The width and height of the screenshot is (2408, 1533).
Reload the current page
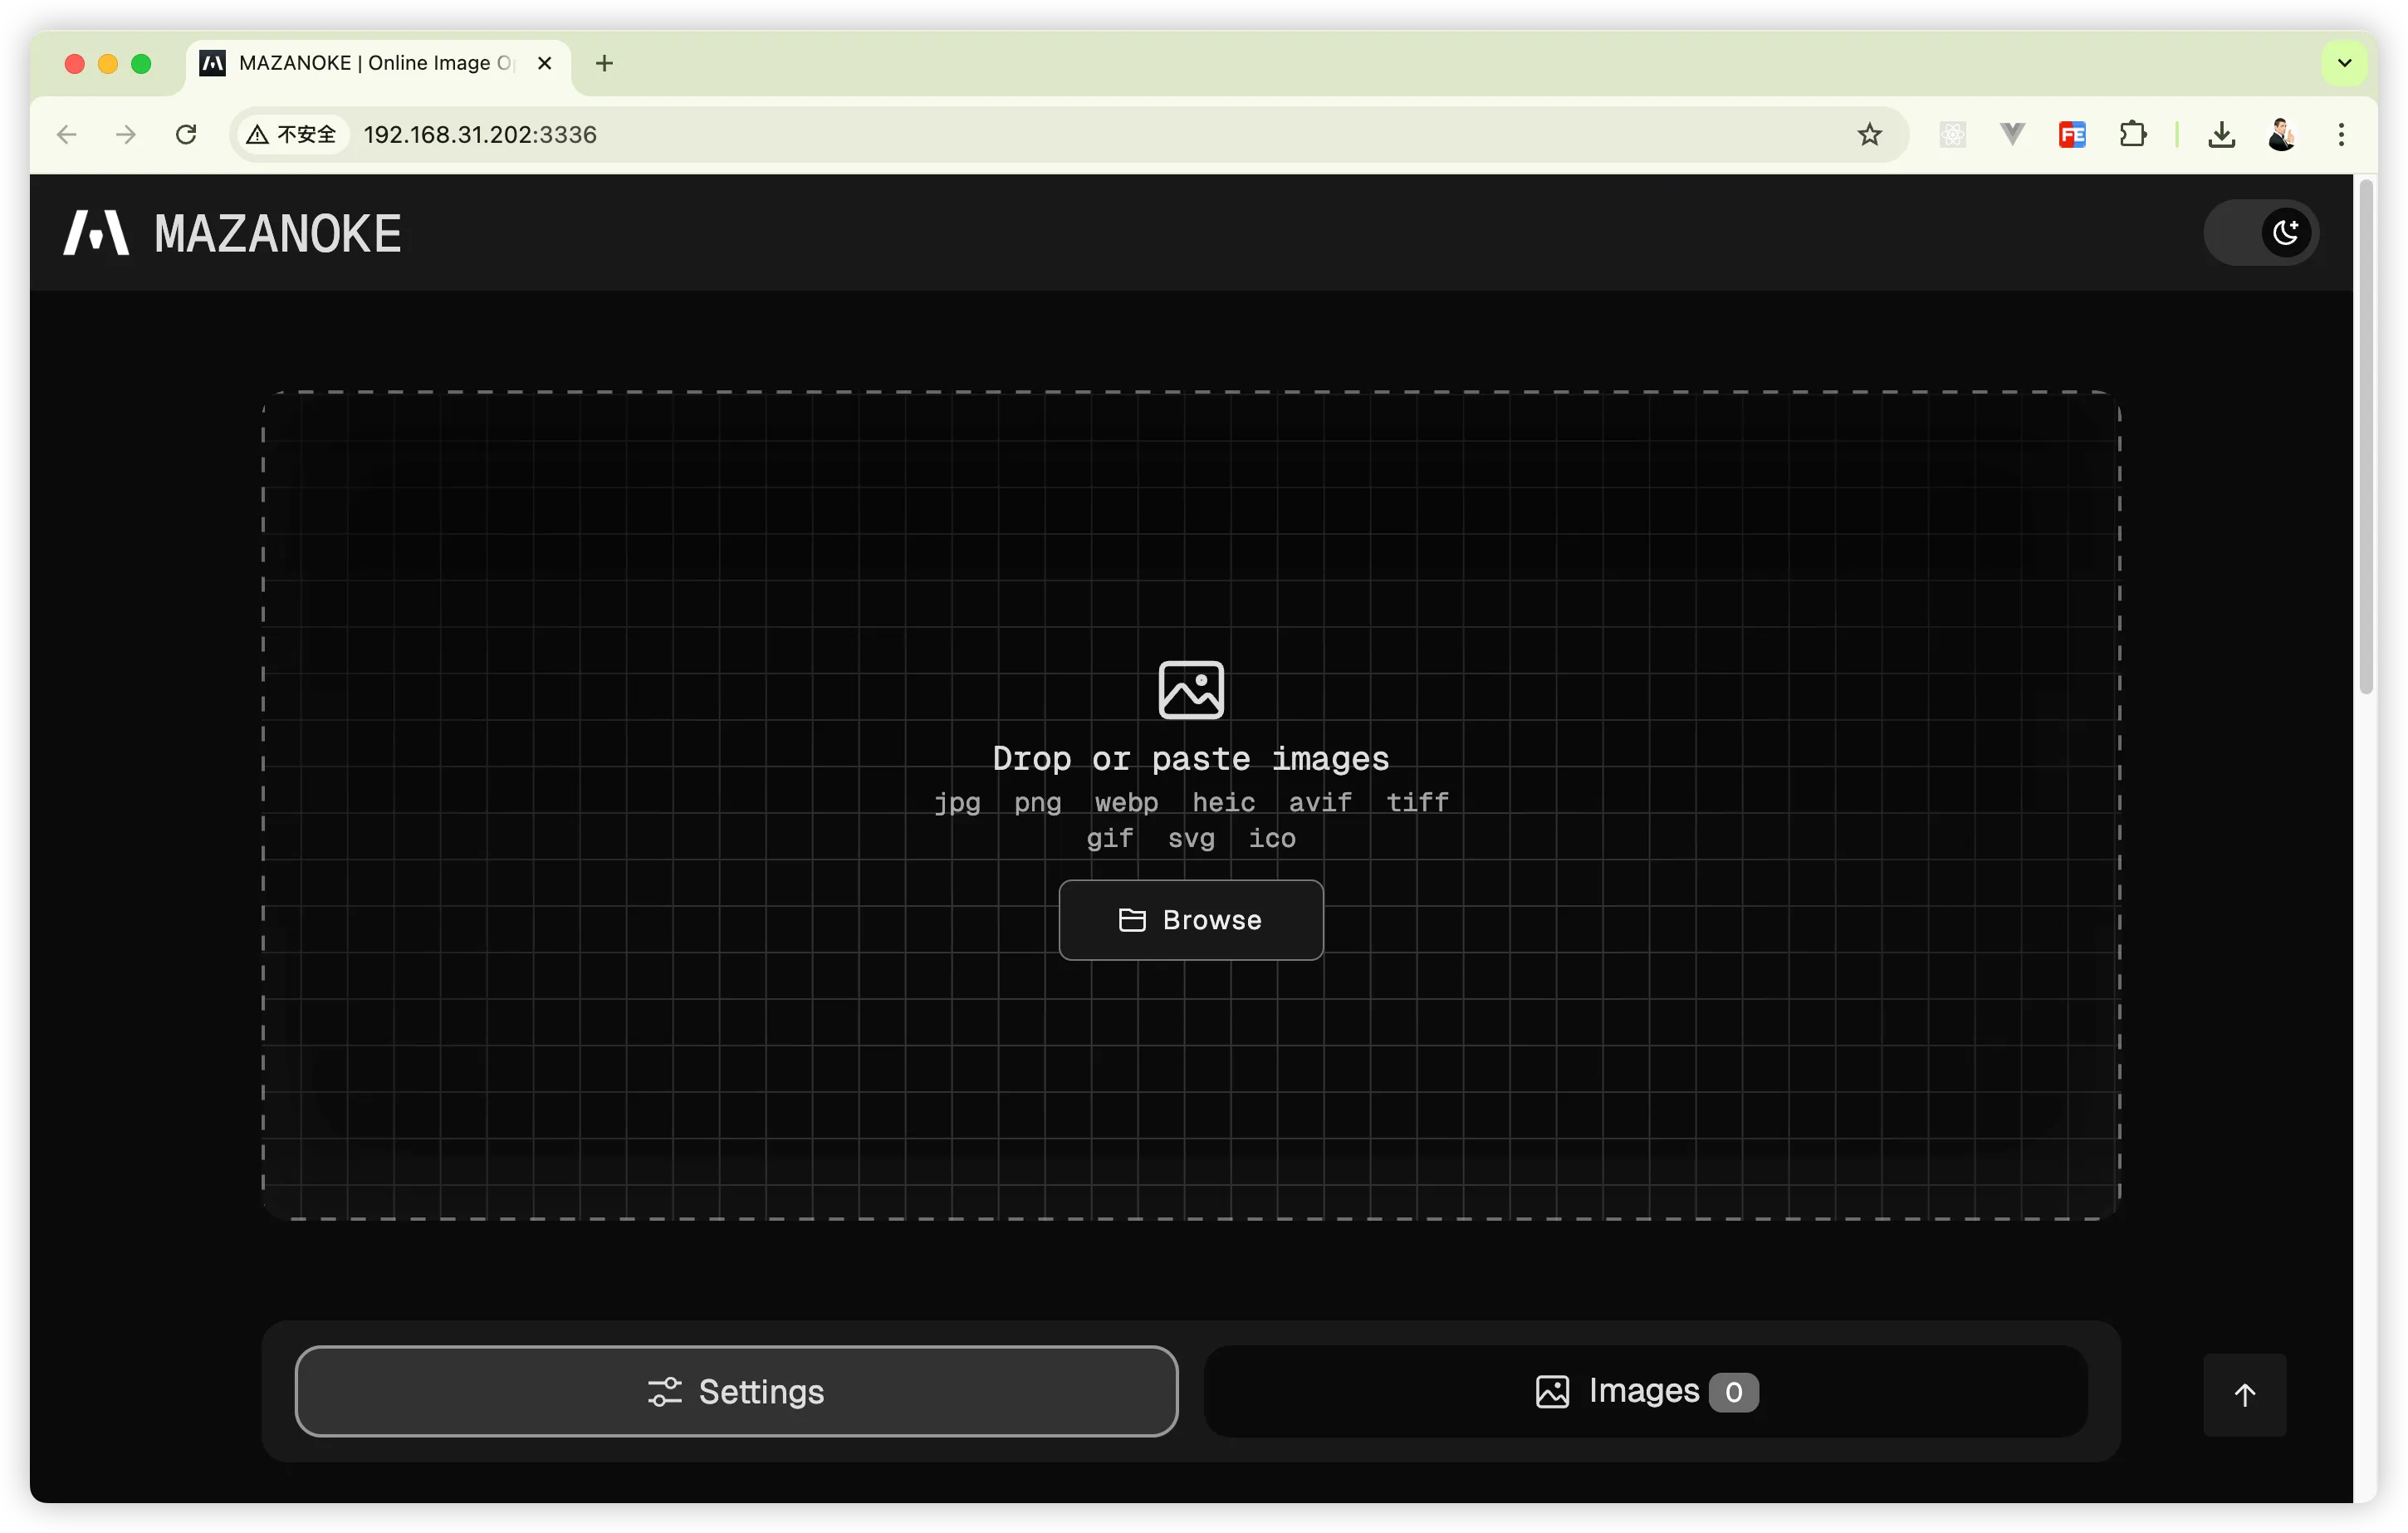coord(186,134)
